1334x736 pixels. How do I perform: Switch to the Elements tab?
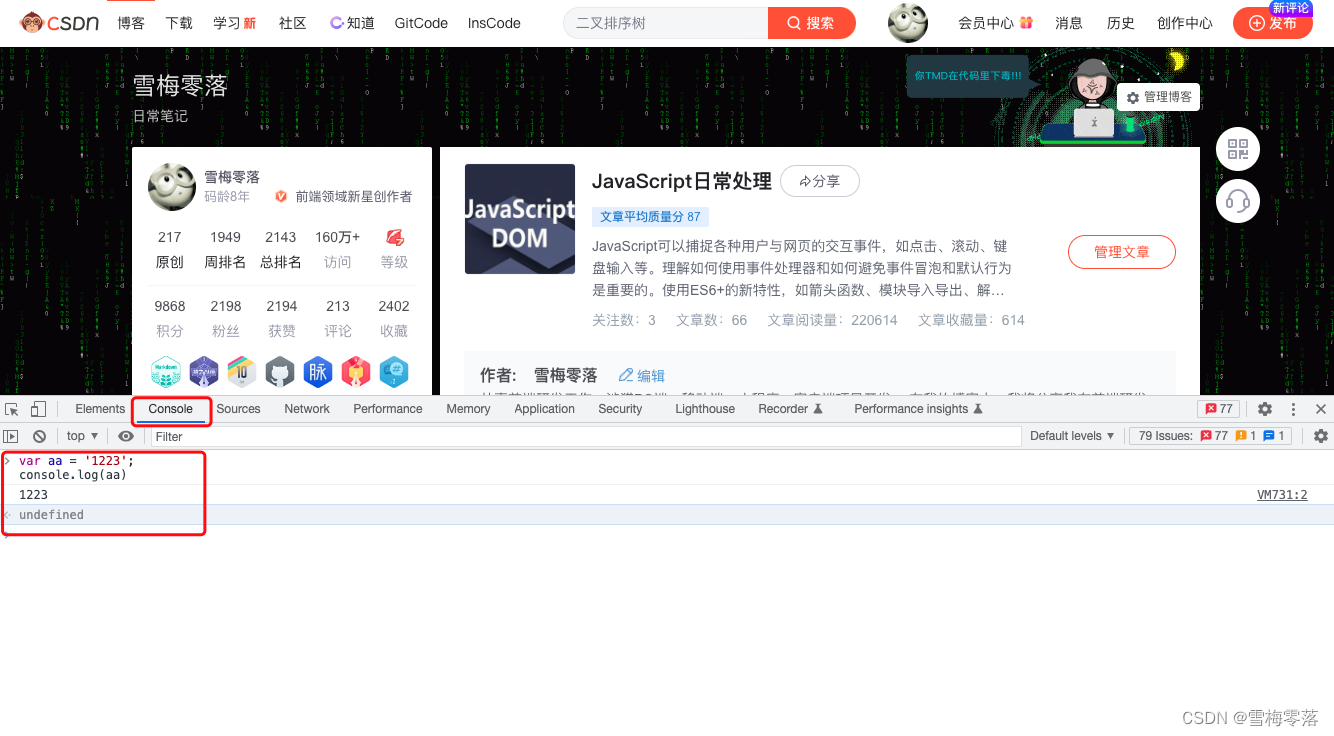[x=100, y=409]
